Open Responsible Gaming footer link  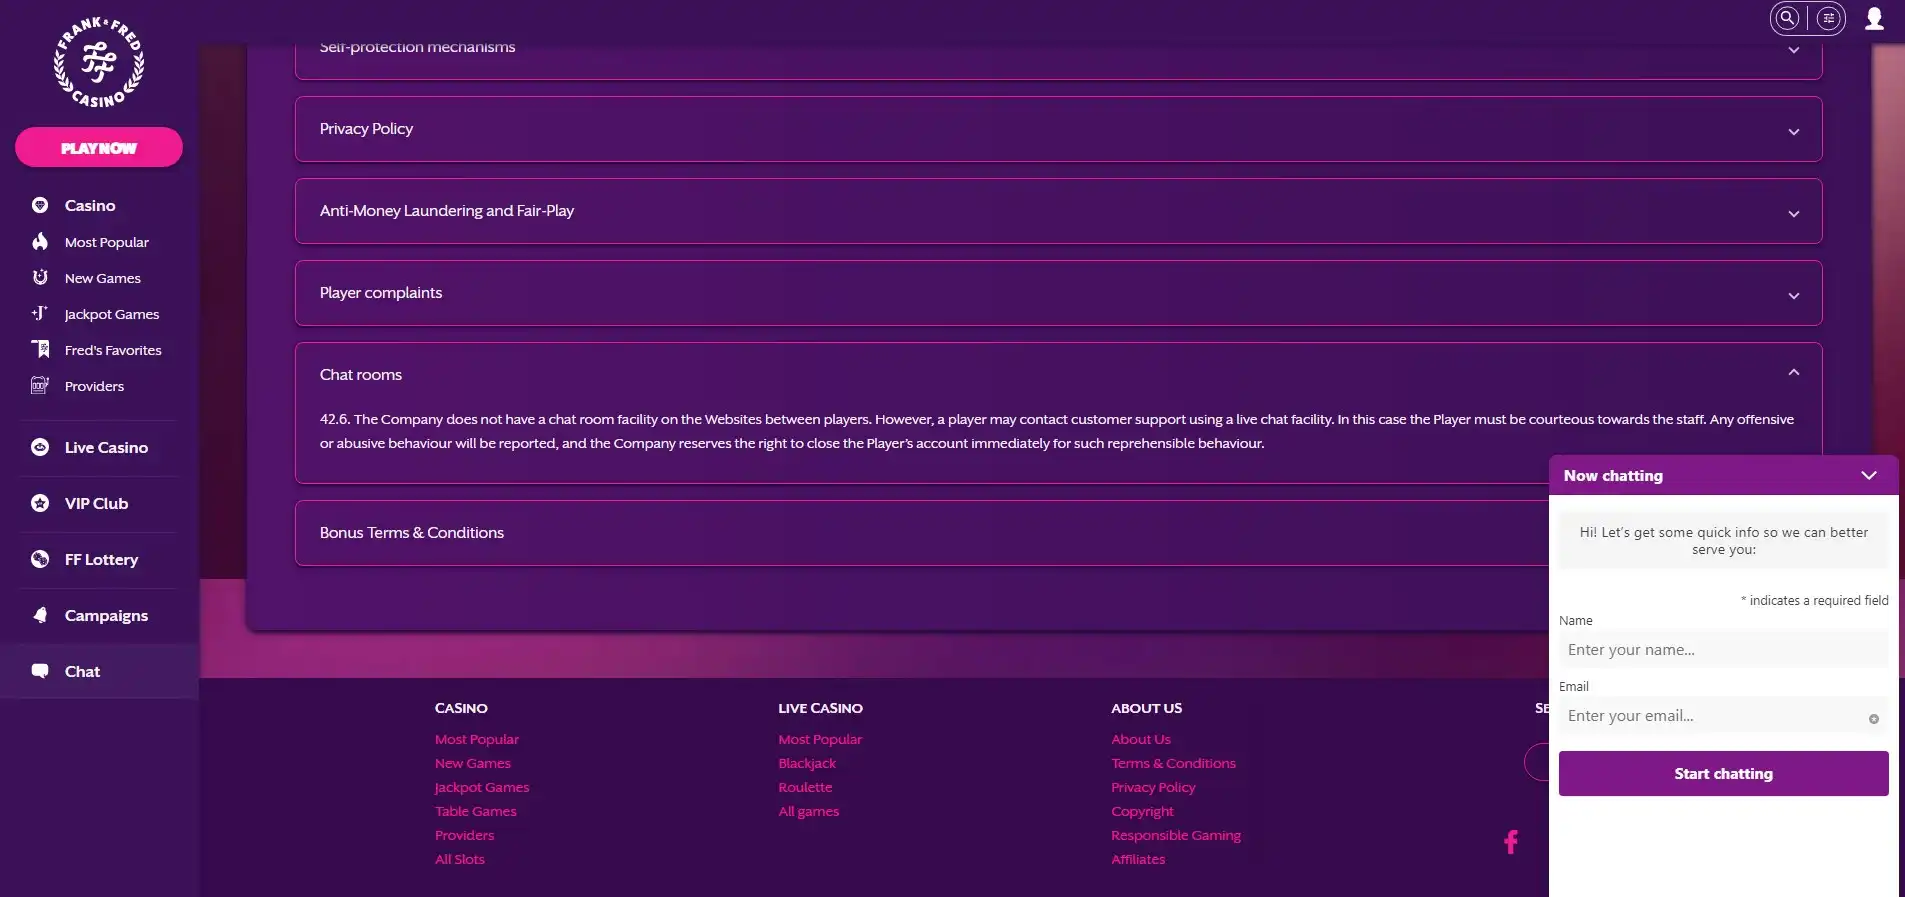pyautogui.click(x=1175, y=836)
